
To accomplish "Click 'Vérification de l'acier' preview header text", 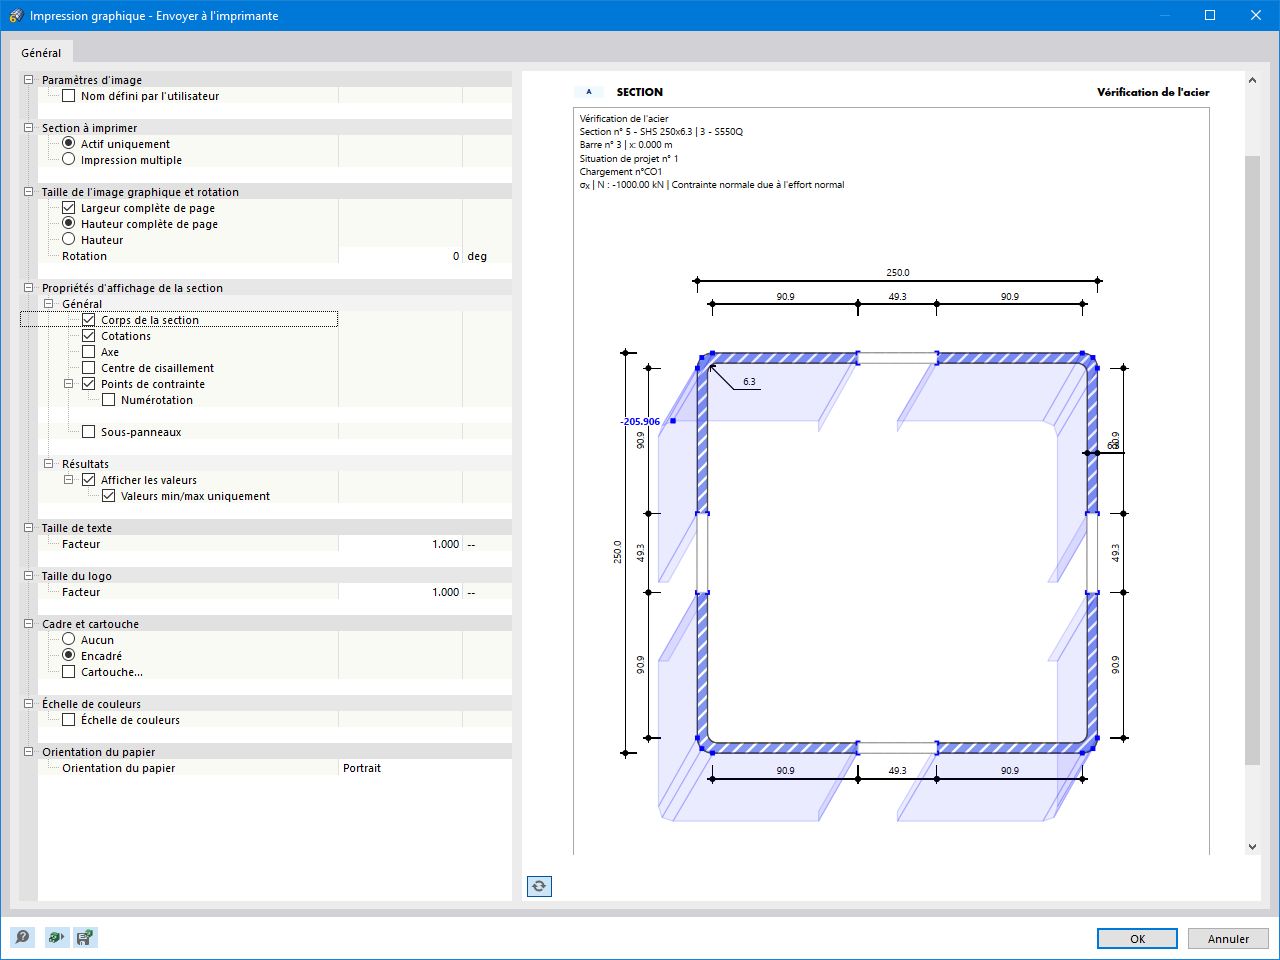I will click(1153, 92).
